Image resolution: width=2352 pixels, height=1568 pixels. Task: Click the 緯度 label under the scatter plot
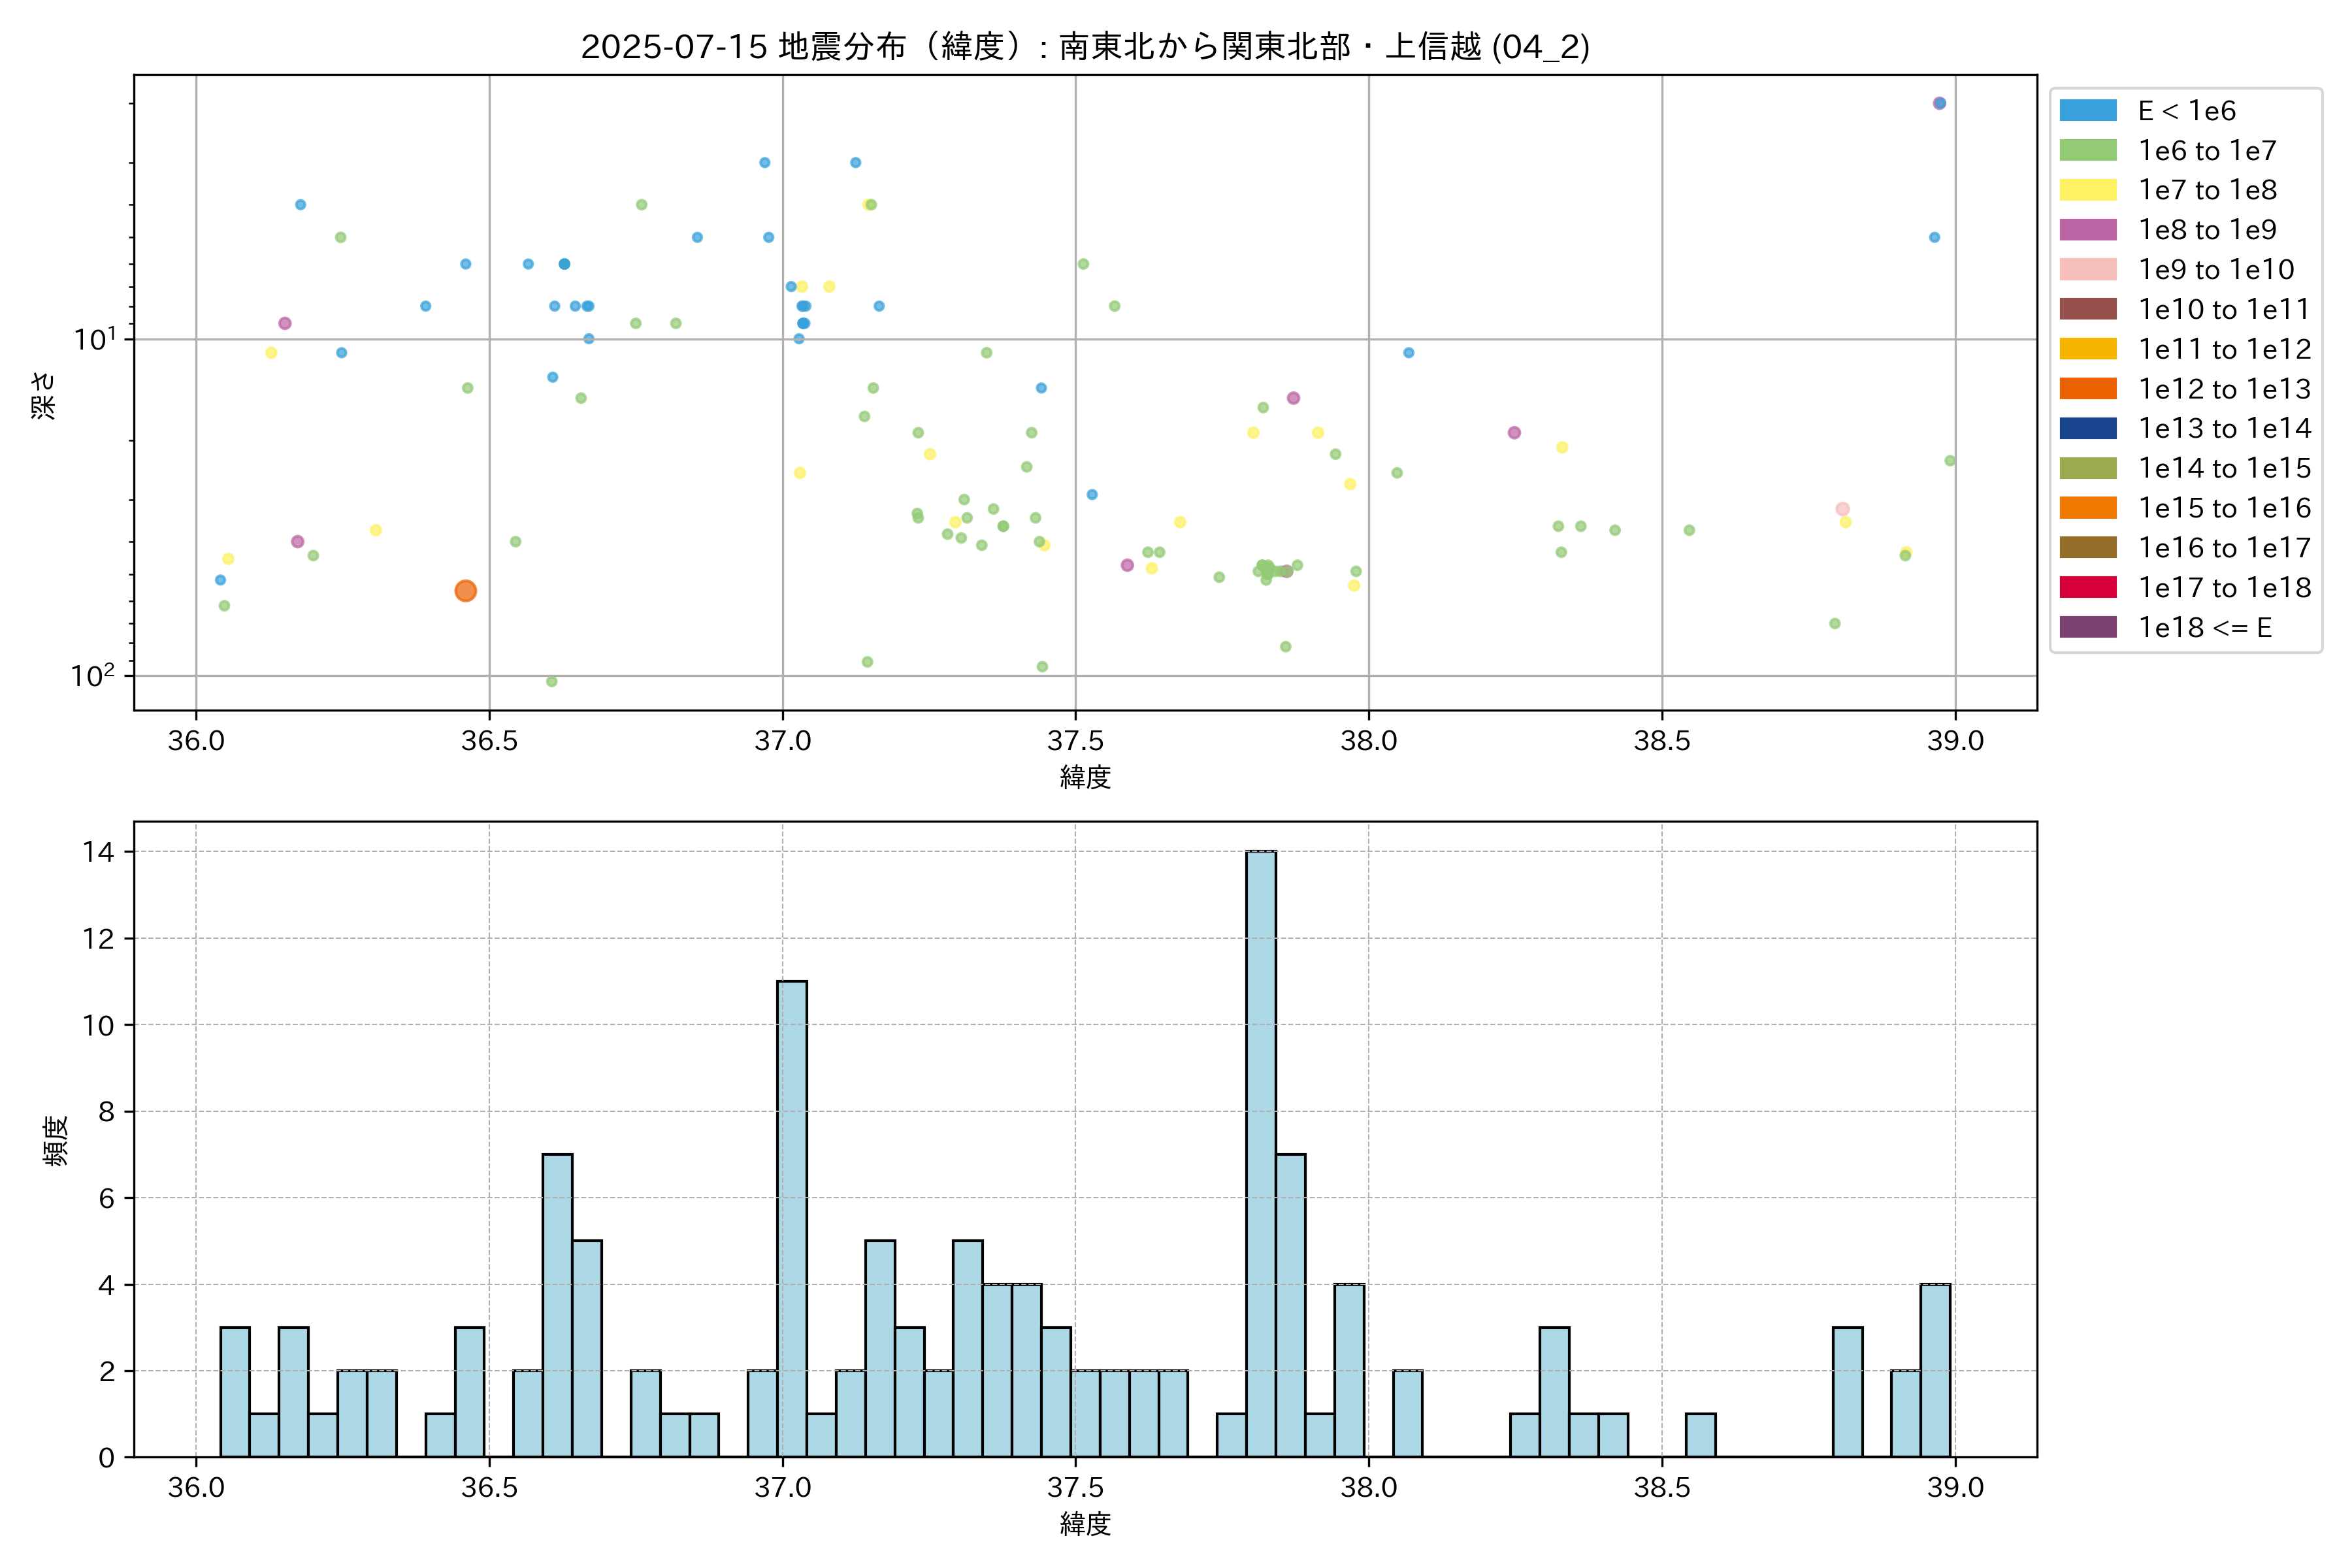(x=1085, y=777)
